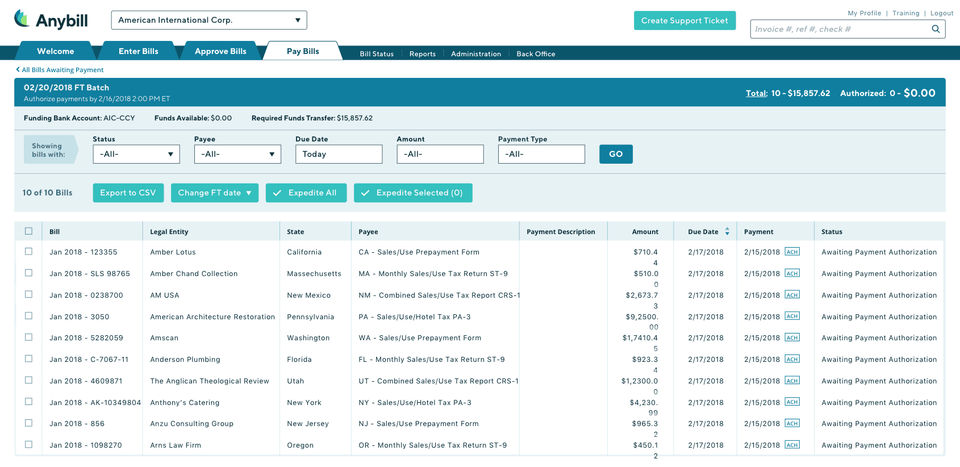Open the Back Office menu
This screenshot has width=960, height=467.
[x=536, y=54]
